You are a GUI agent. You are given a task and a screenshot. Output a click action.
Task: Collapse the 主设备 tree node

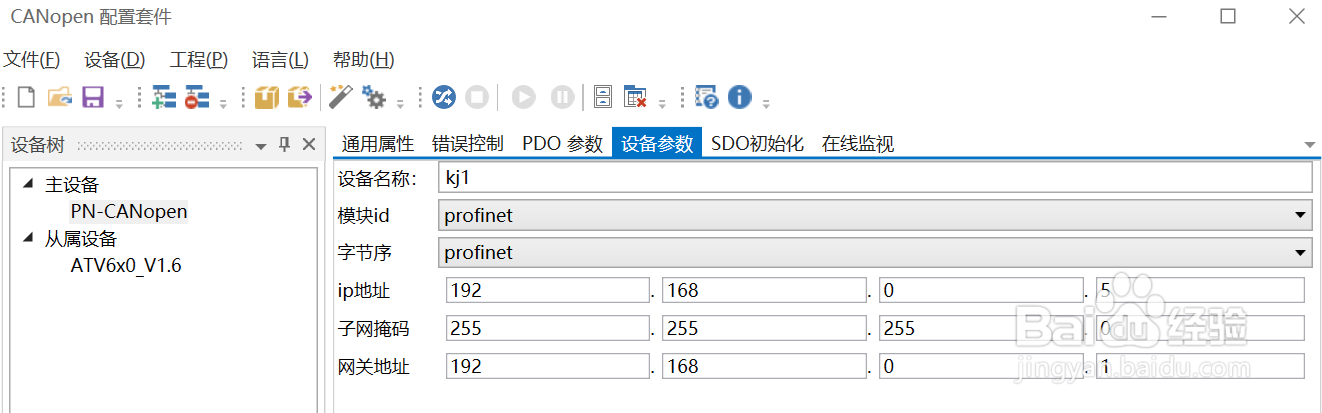[x=27, y=184]
